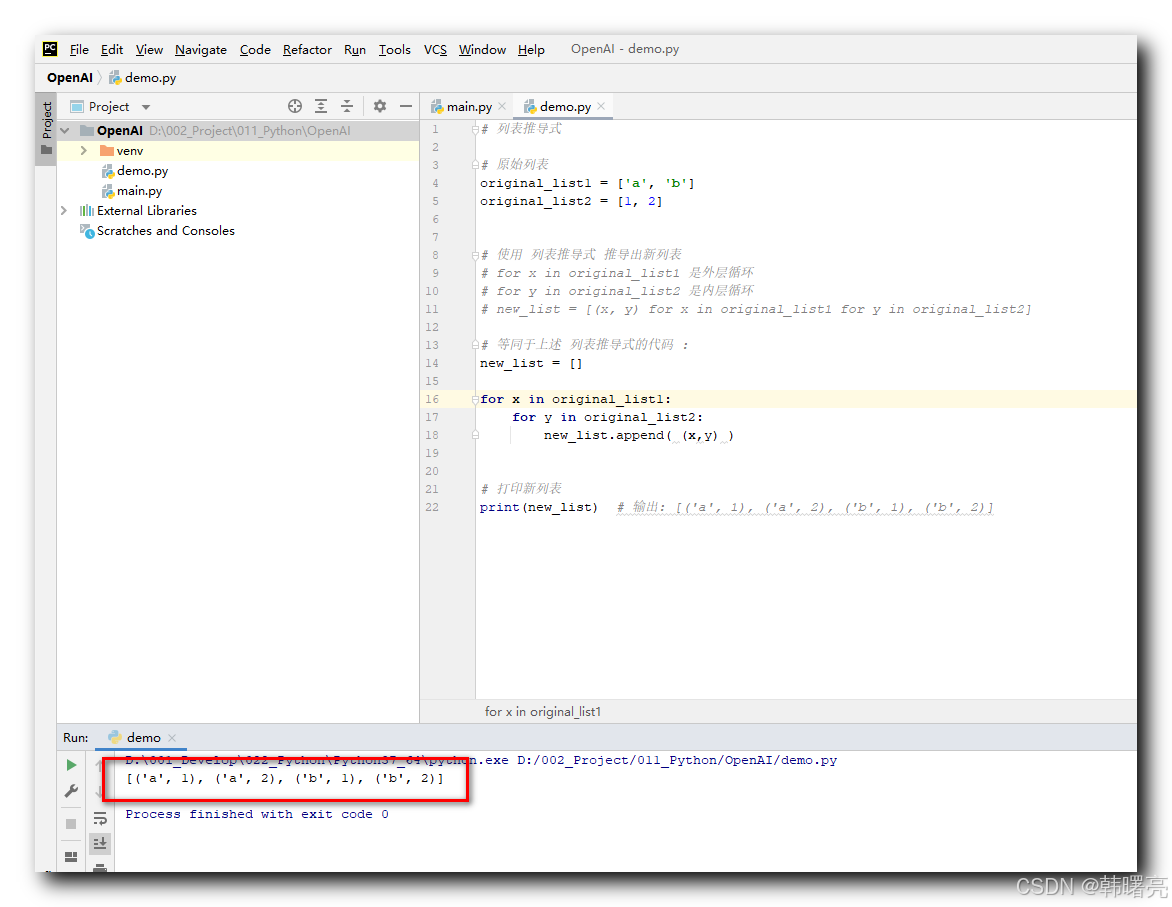Click the OpenAI breadcrumb link
Image resolution: width=1172 pixels, height=907 pixels.
click(69, 77)
